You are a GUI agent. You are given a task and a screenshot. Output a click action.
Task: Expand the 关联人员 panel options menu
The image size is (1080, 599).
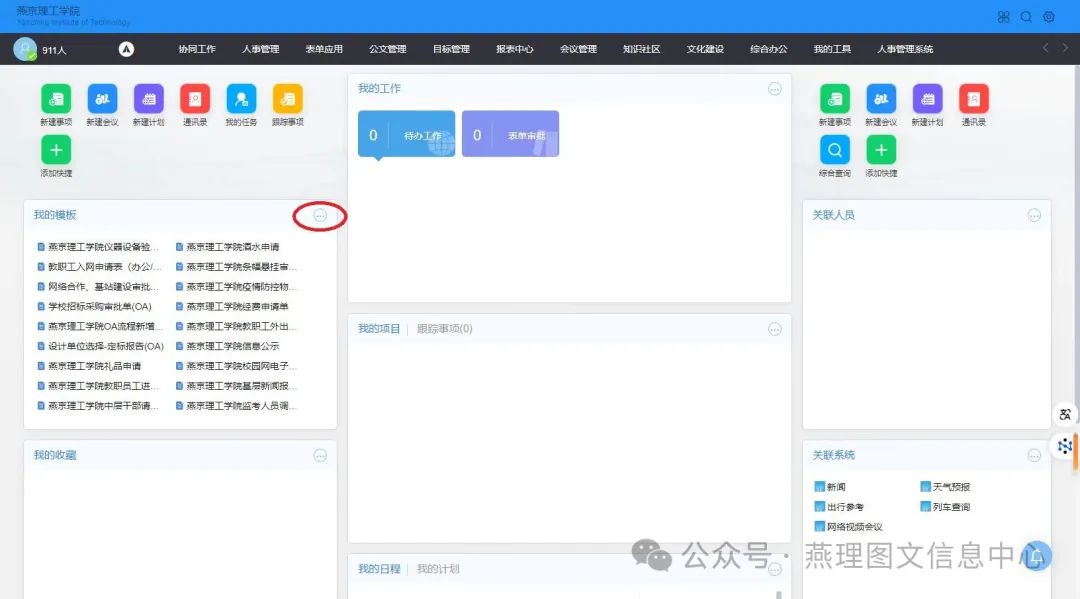[1034, 216]
